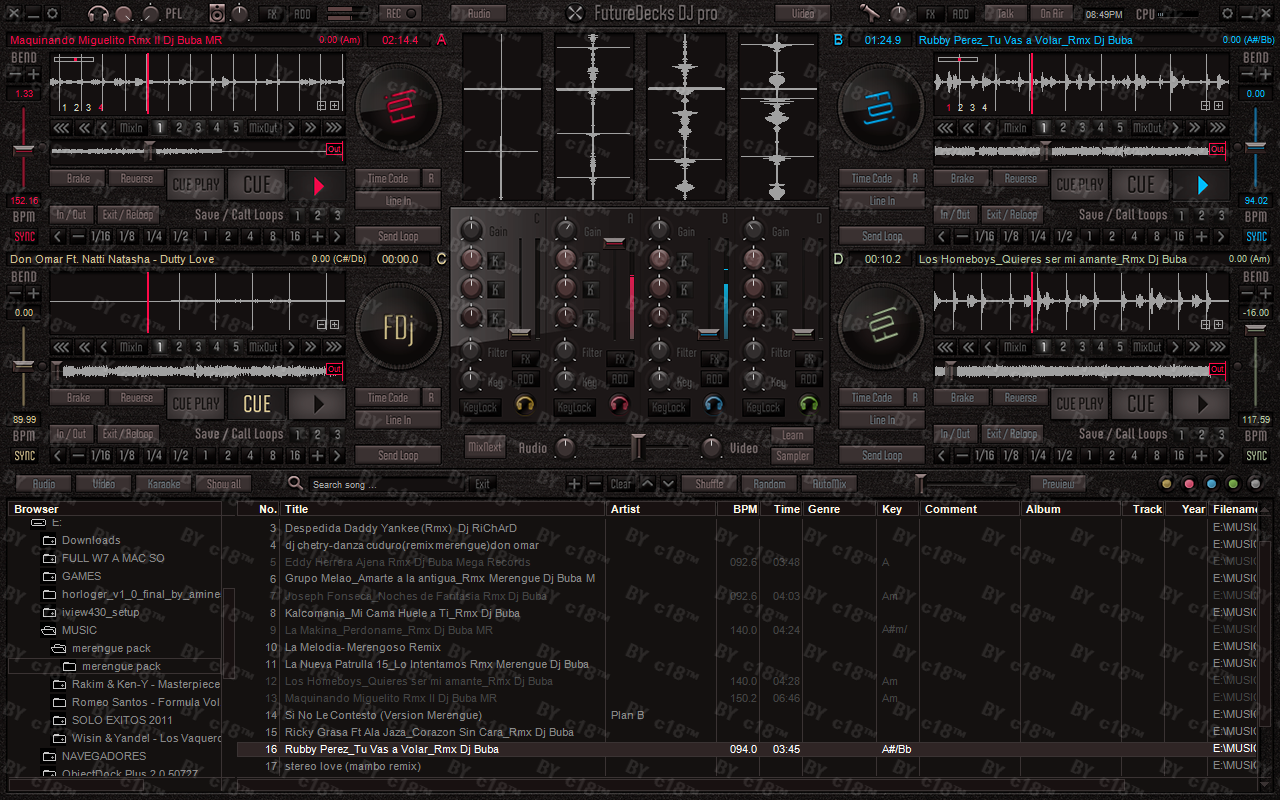Viewport: 1280px width, 800px height.
Task: Open the Video tab above the browser
Action: pyautogui.click(x=104, y=484)
